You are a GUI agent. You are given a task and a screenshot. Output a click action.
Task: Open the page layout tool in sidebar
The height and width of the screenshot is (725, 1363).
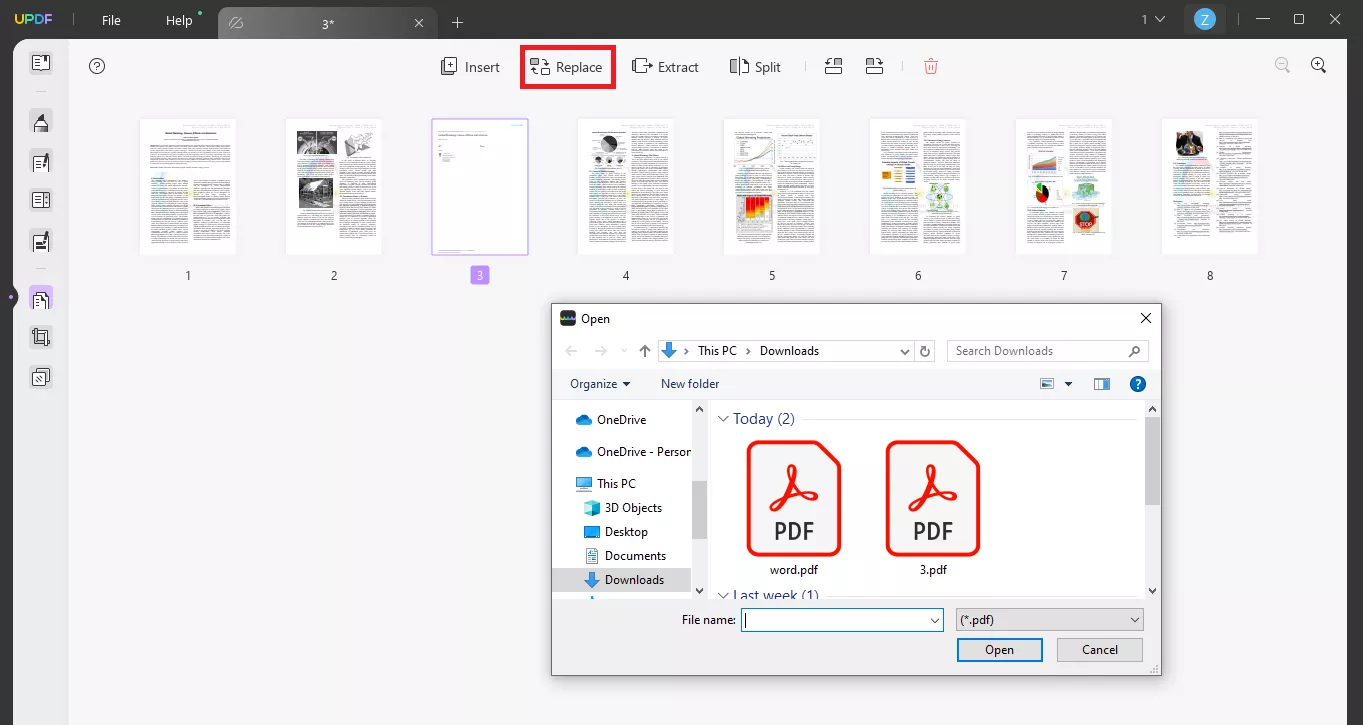(x=41, y=201)
